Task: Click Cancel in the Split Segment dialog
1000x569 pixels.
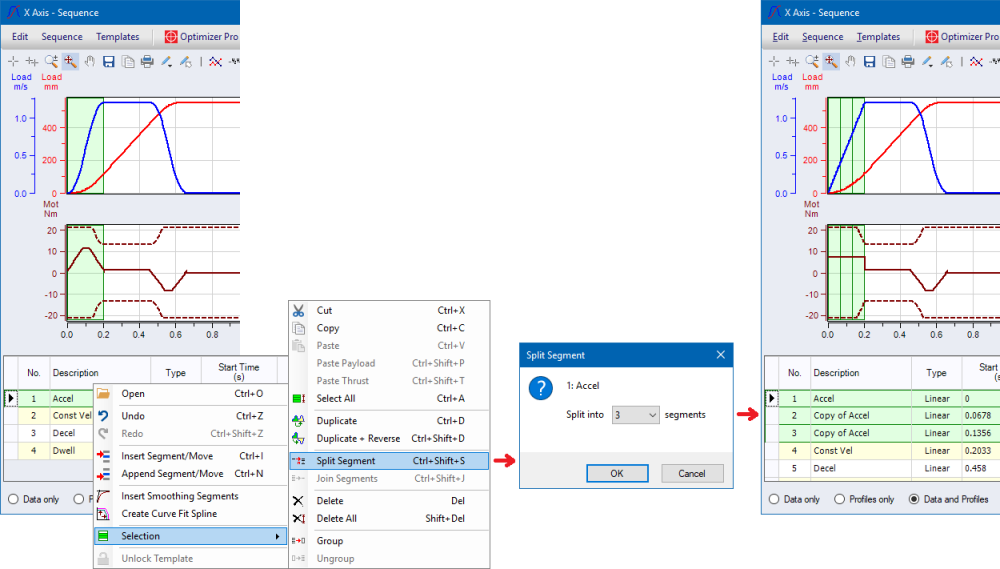Action: [691, 473]
